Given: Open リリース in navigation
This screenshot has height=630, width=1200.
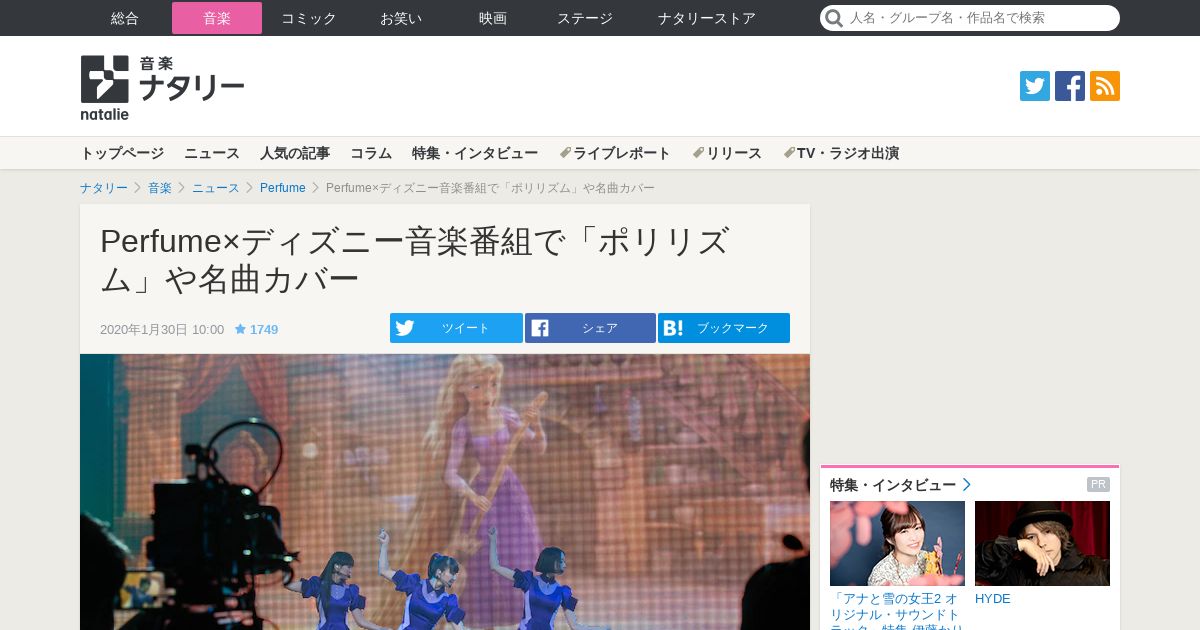Looking at the screenshot, I should pos(727,153).
